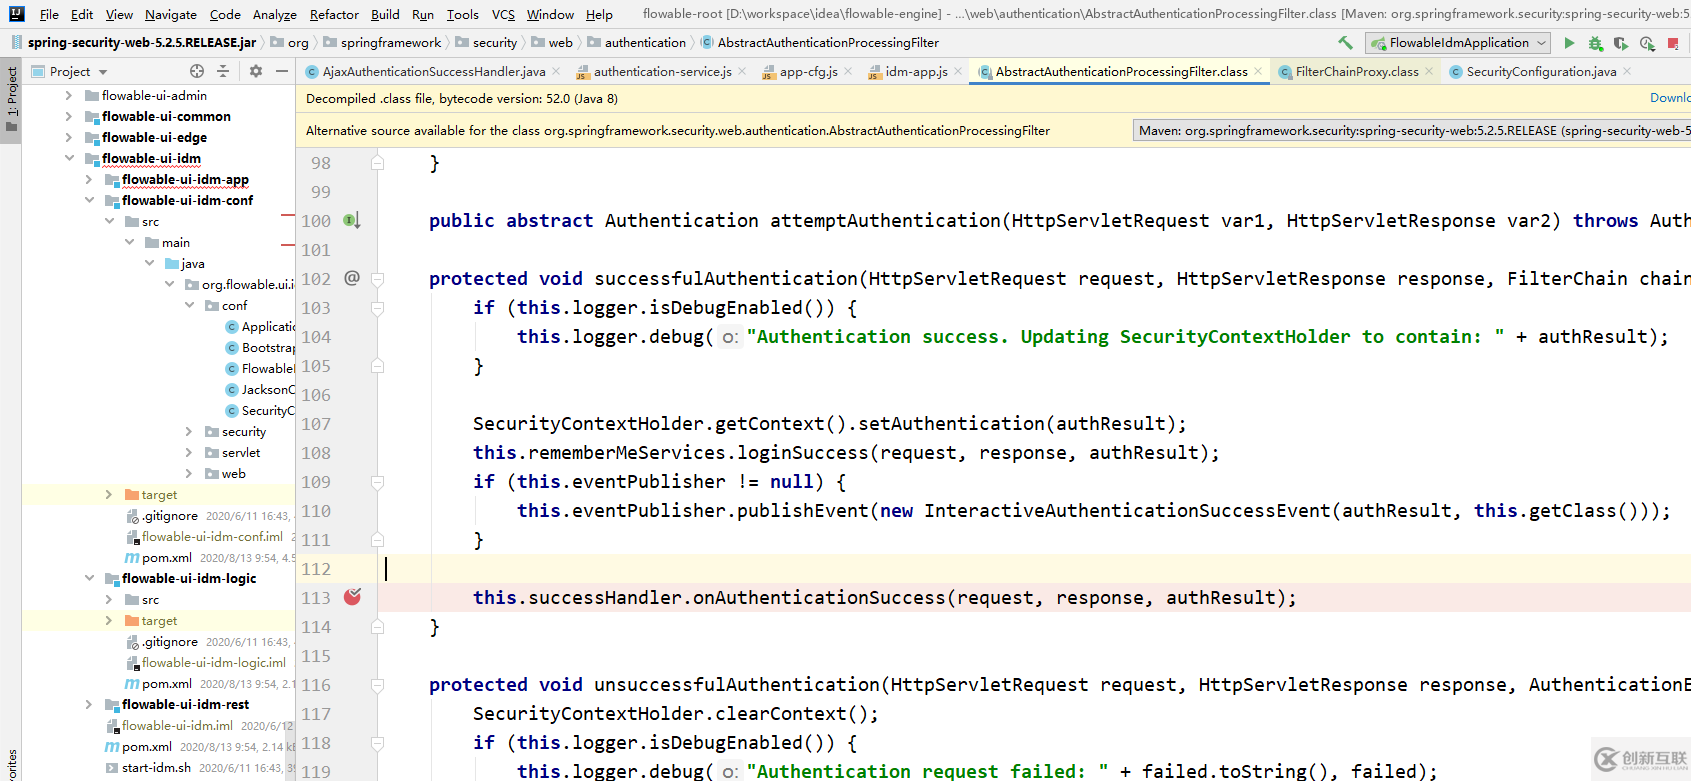Locate the current file using the crosshair icon
Screen dimensions: 1691x781
197,71
